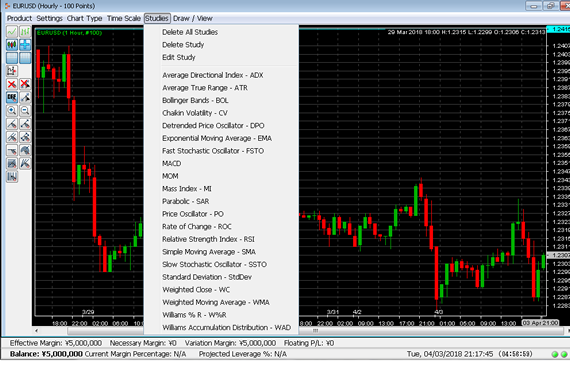The height and width of the screenshot is (371, 570).
Task: Zoom out of the chart
Action: pyautogui.click(x=25, y=110)
